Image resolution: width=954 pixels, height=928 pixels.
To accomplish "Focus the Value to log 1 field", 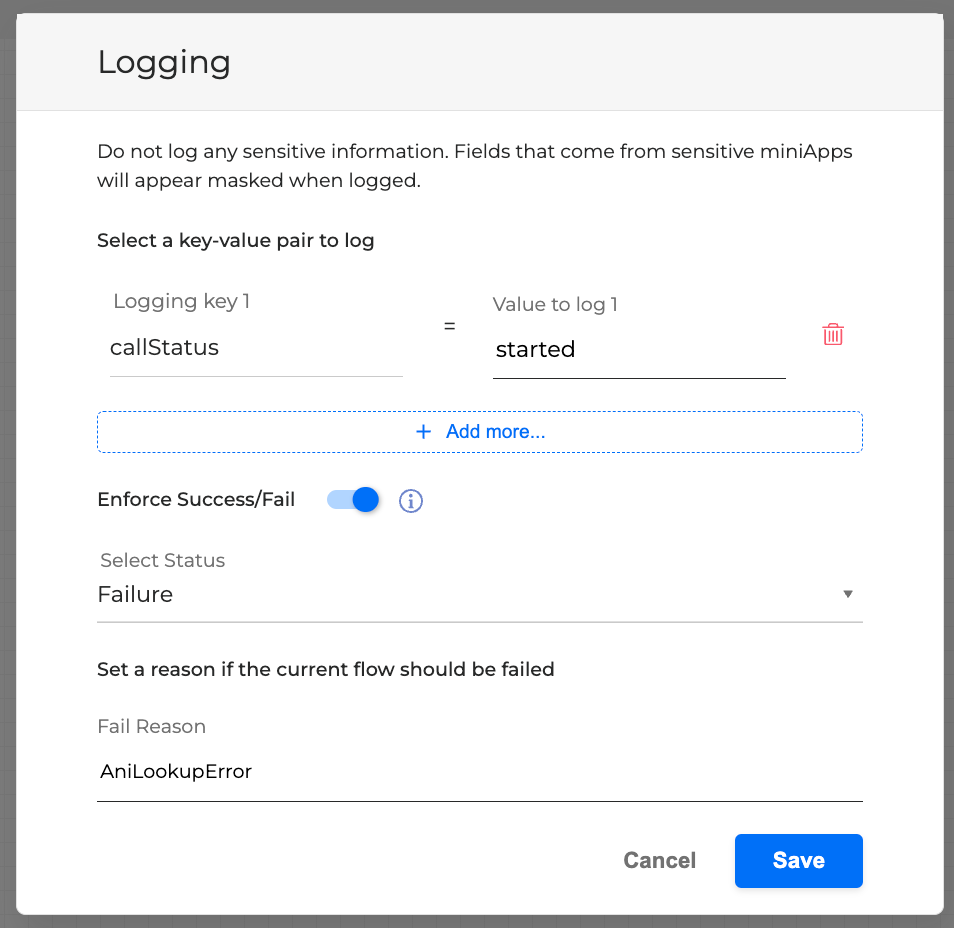I will [x=638, y=350].
